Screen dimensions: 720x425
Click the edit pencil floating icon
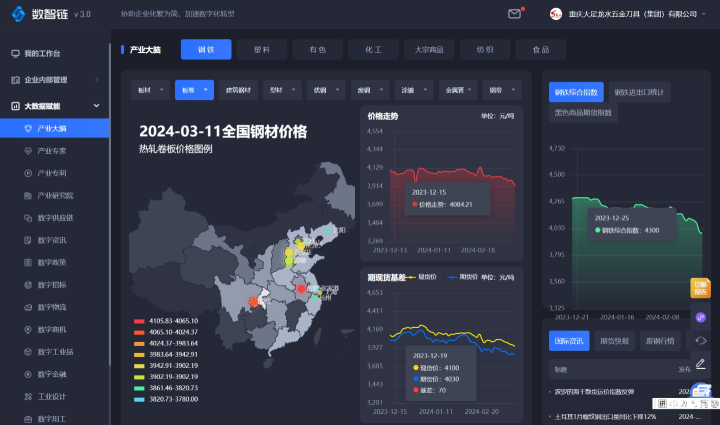pyautogui.click(x=701, y=363)
